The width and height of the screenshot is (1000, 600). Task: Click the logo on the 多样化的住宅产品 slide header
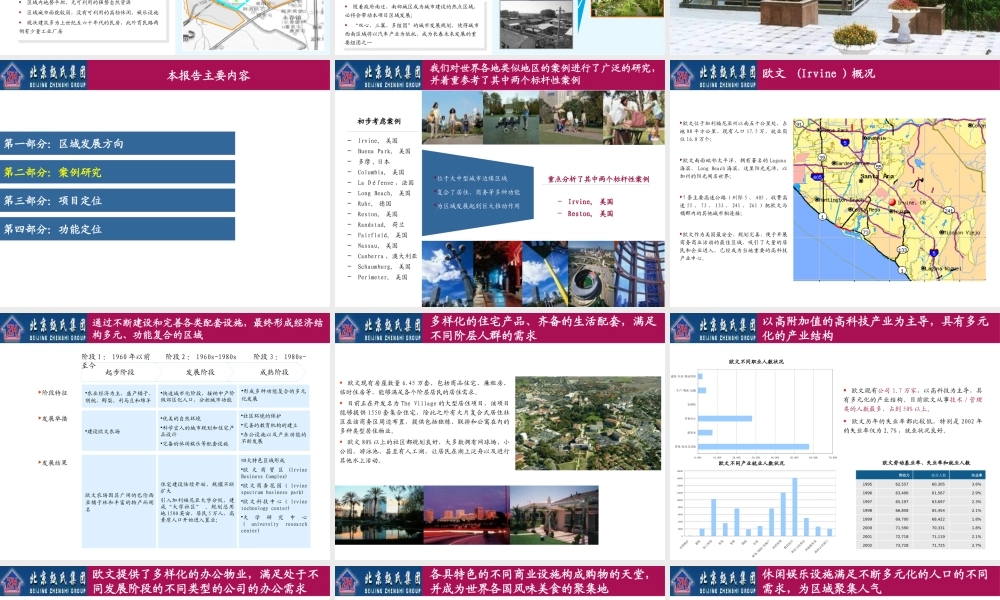(378, 328)
